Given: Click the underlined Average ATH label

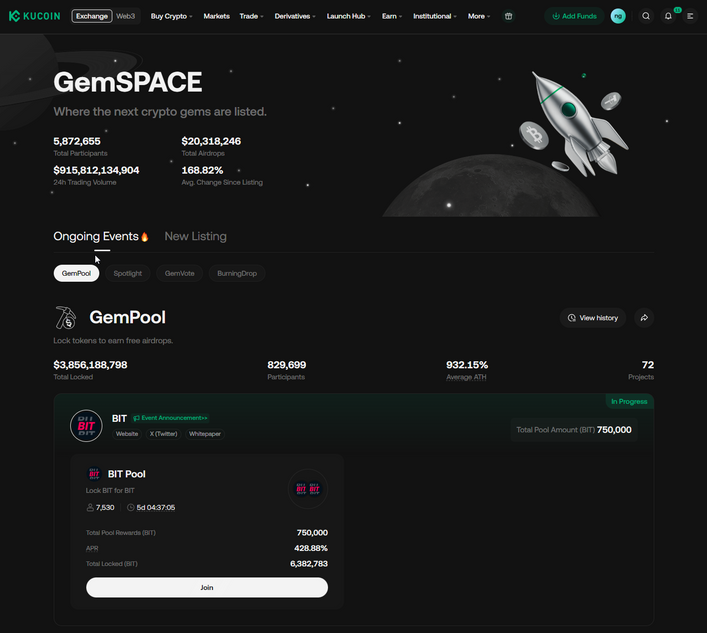Looking at the screenshot, I should 466,377.
